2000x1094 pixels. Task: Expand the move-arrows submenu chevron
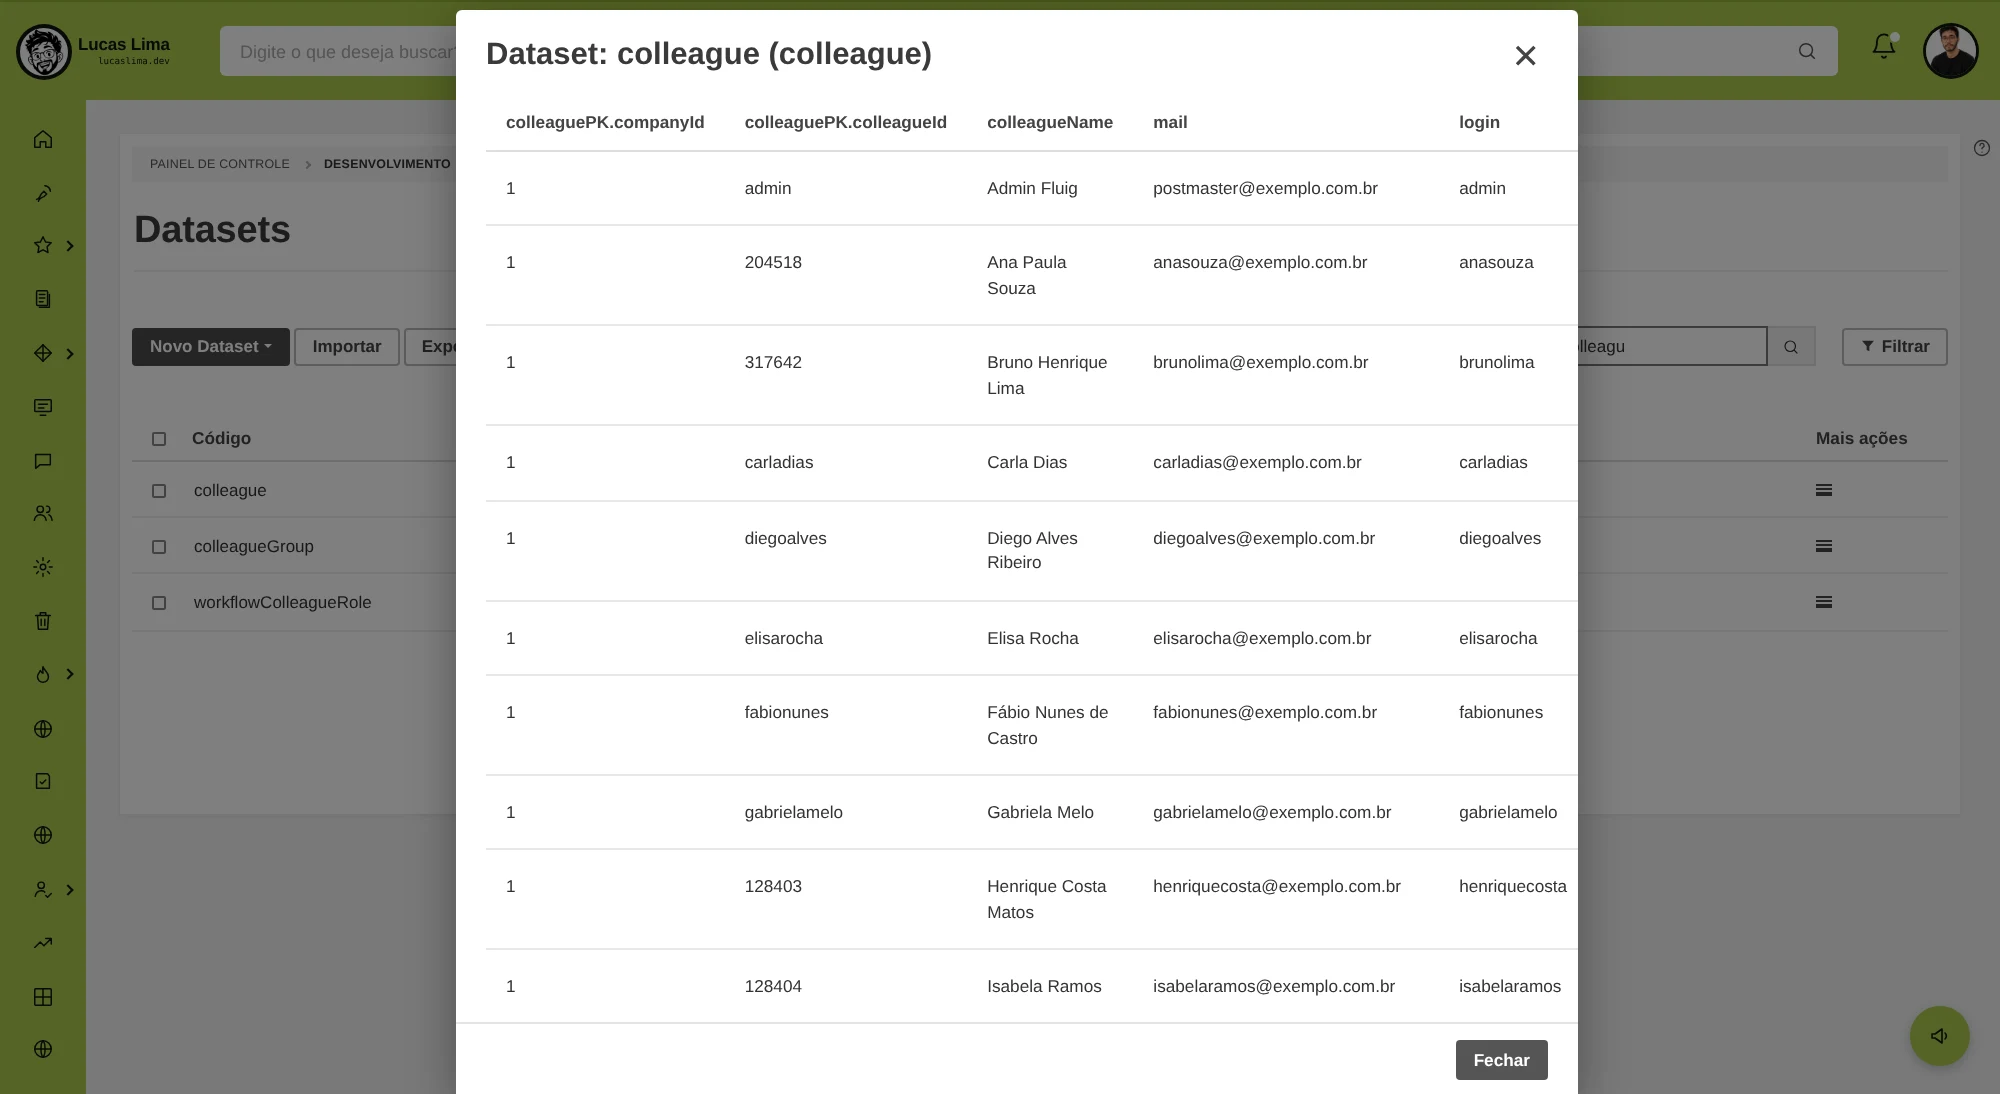click(70, 353)
